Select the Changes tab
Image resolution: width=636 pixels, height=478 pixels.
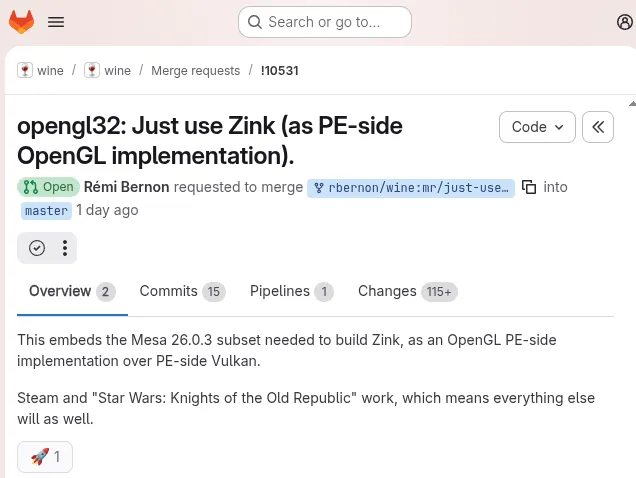point(387,291)
